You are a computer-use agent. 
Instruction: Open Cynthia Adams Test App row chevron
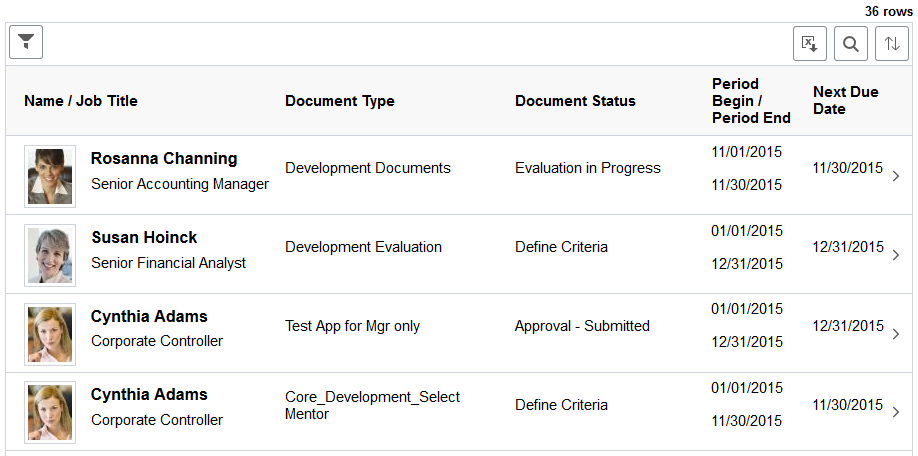896,334
